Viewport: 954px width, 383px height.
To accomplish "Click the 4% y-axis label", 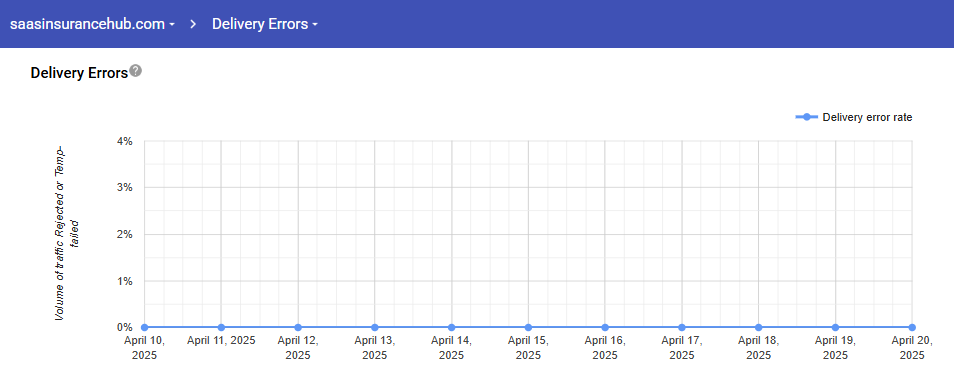I will click(x=125, y=141).
